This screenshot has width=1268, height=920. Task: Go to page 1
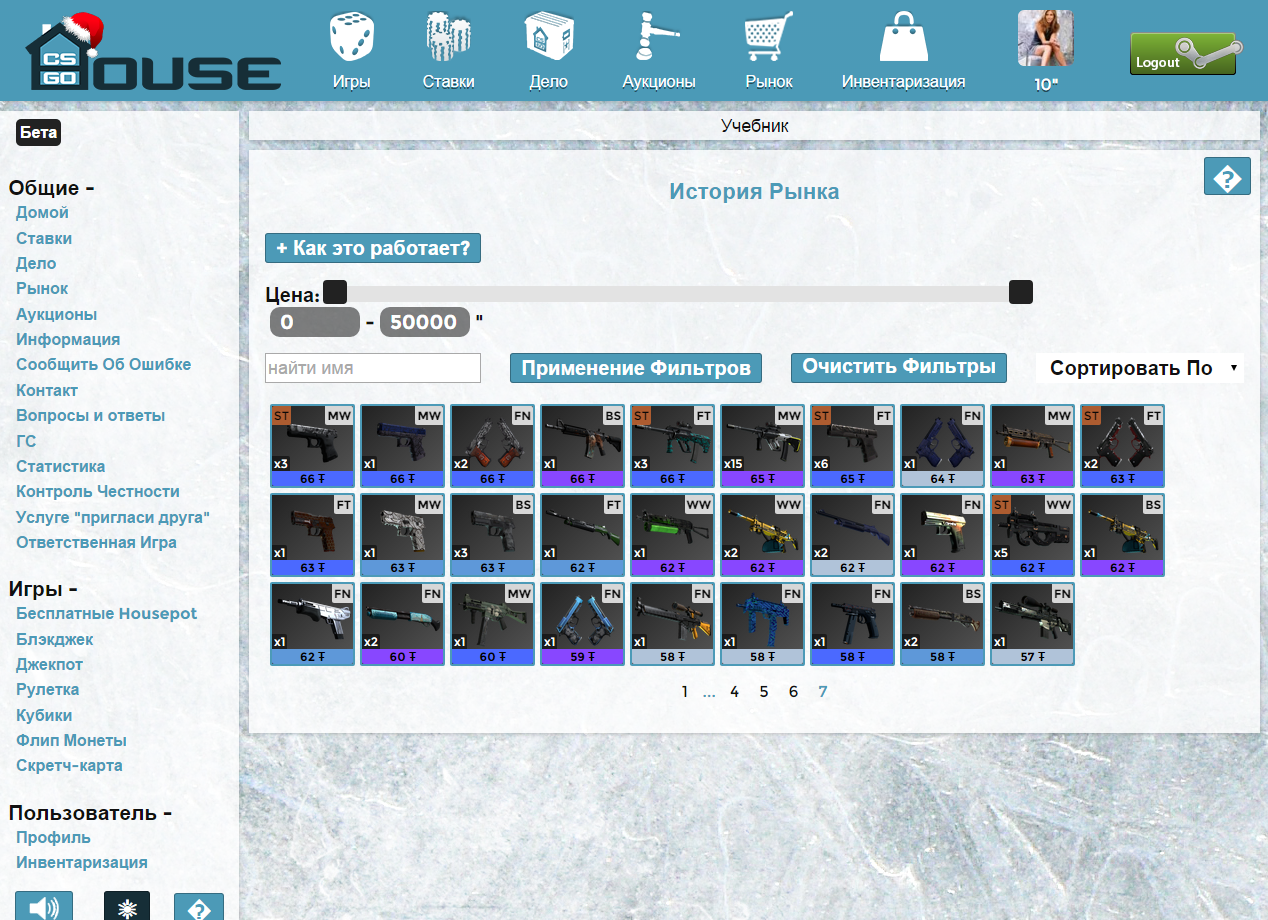685,692
